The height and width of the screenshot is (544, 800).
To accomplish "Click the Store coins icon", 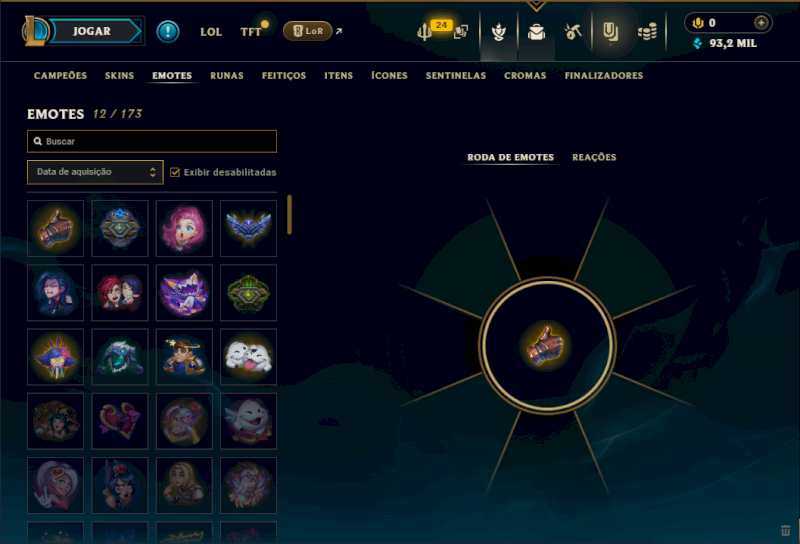I will pos(647,32).
